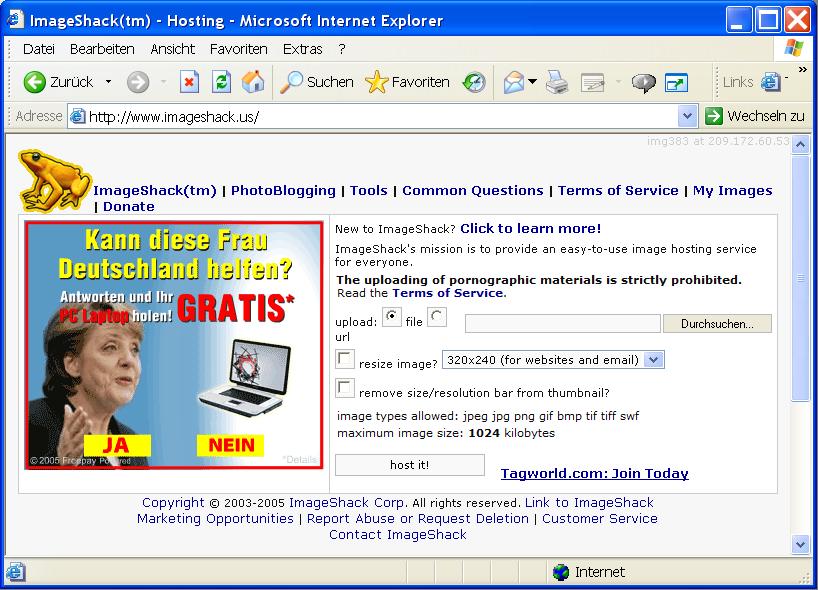Check remove size/resolution bar option
Image resolution: width=818 pixels, height=590 pixels.
[344, 388]
